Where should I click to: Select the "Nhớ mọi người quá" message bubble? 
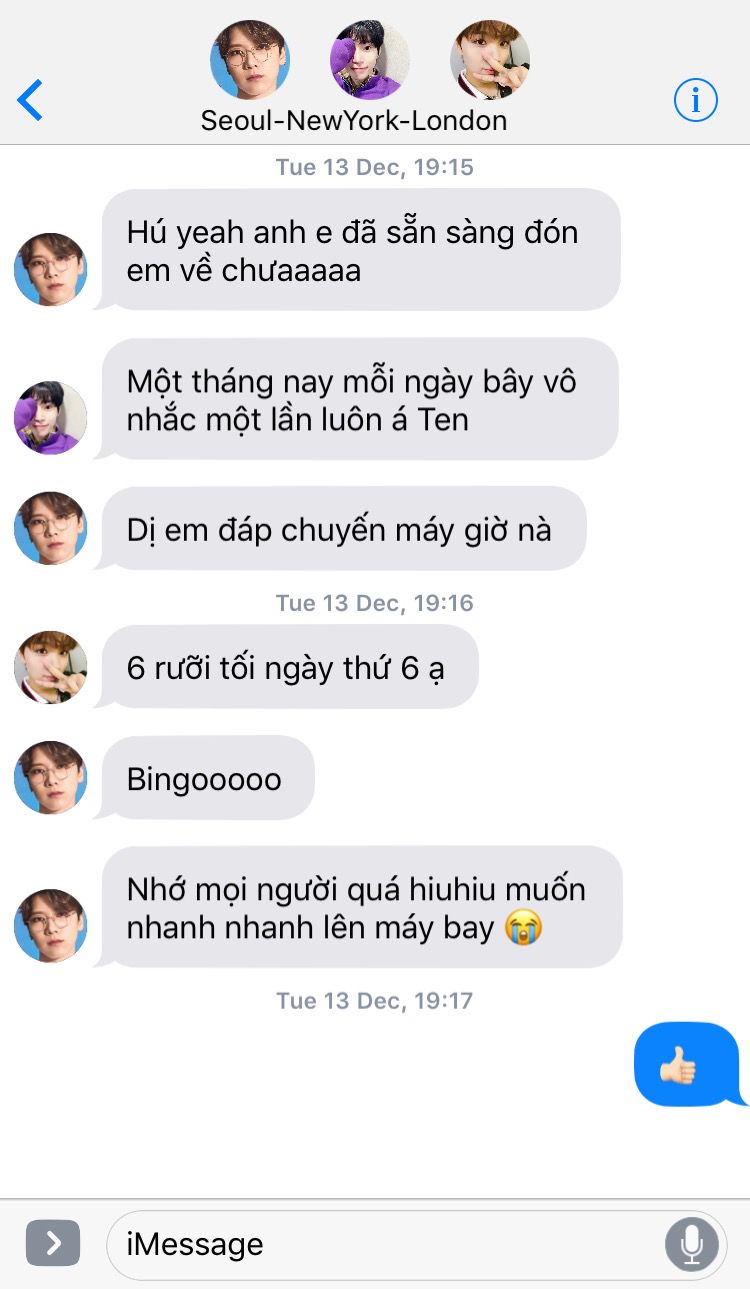point(360,907)
